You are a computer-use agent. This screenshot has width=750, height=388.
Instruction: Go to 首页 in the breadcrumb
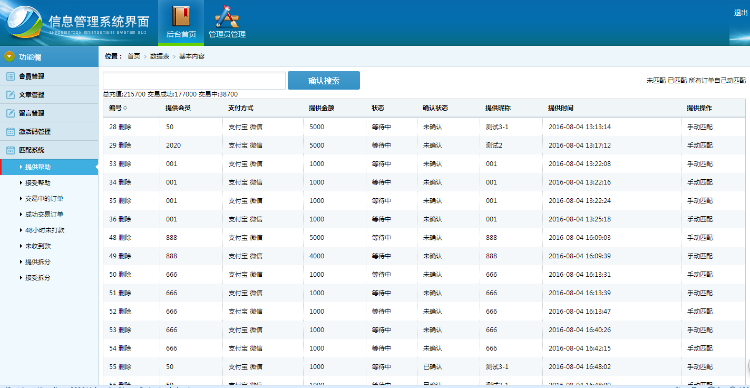click(x=133, y=56)
